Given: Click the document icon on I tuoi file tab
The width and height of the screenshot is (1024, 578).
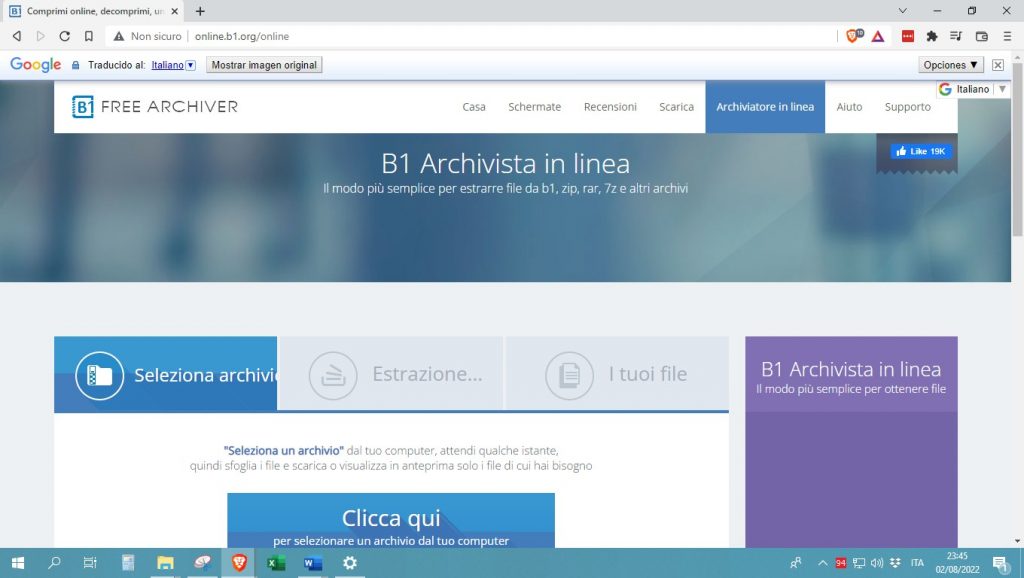Looking at the screenshot, I should coord(568,374).
